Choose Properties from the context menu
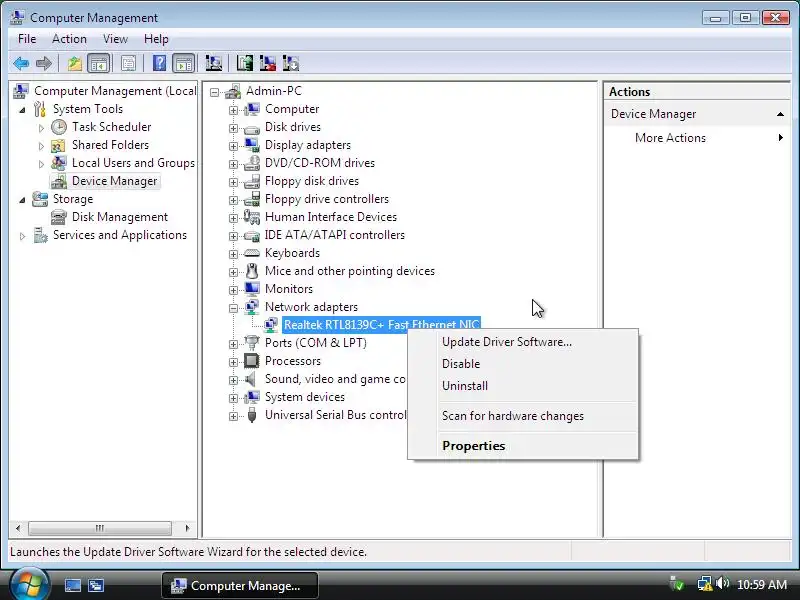 pyautogui.click(x=523, y=445)
